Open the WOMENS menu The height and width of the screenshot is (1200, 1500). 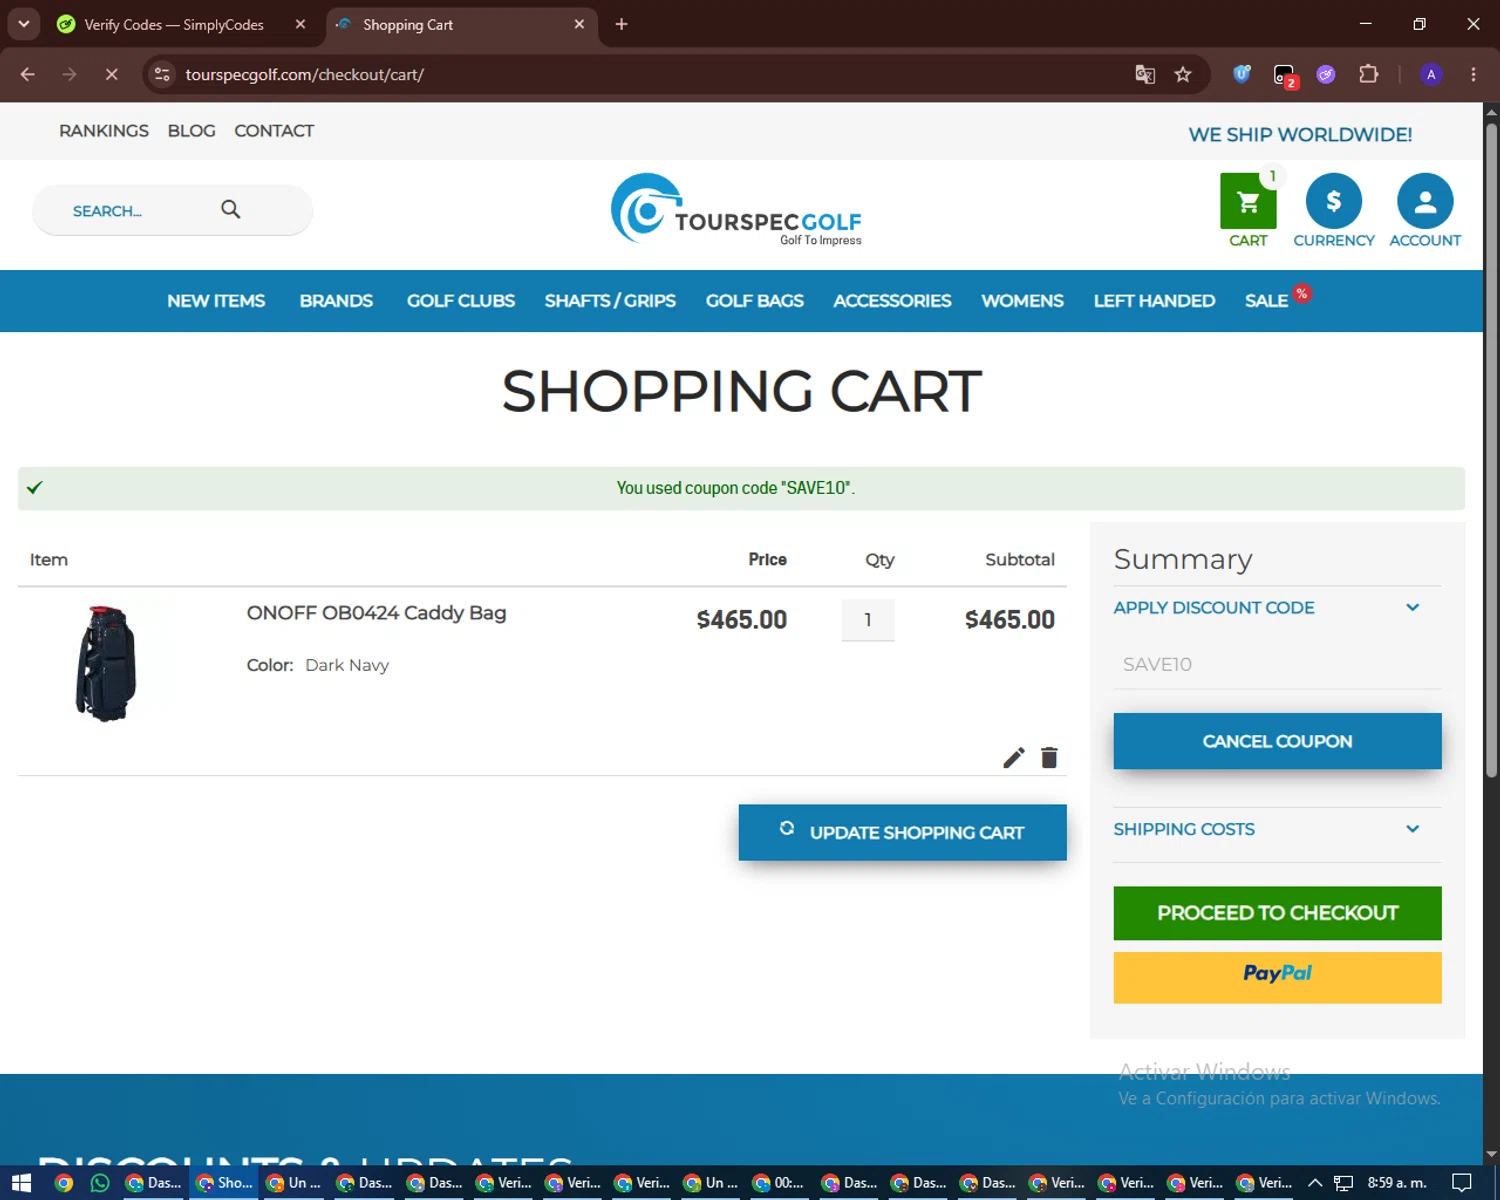point(1022,301)
